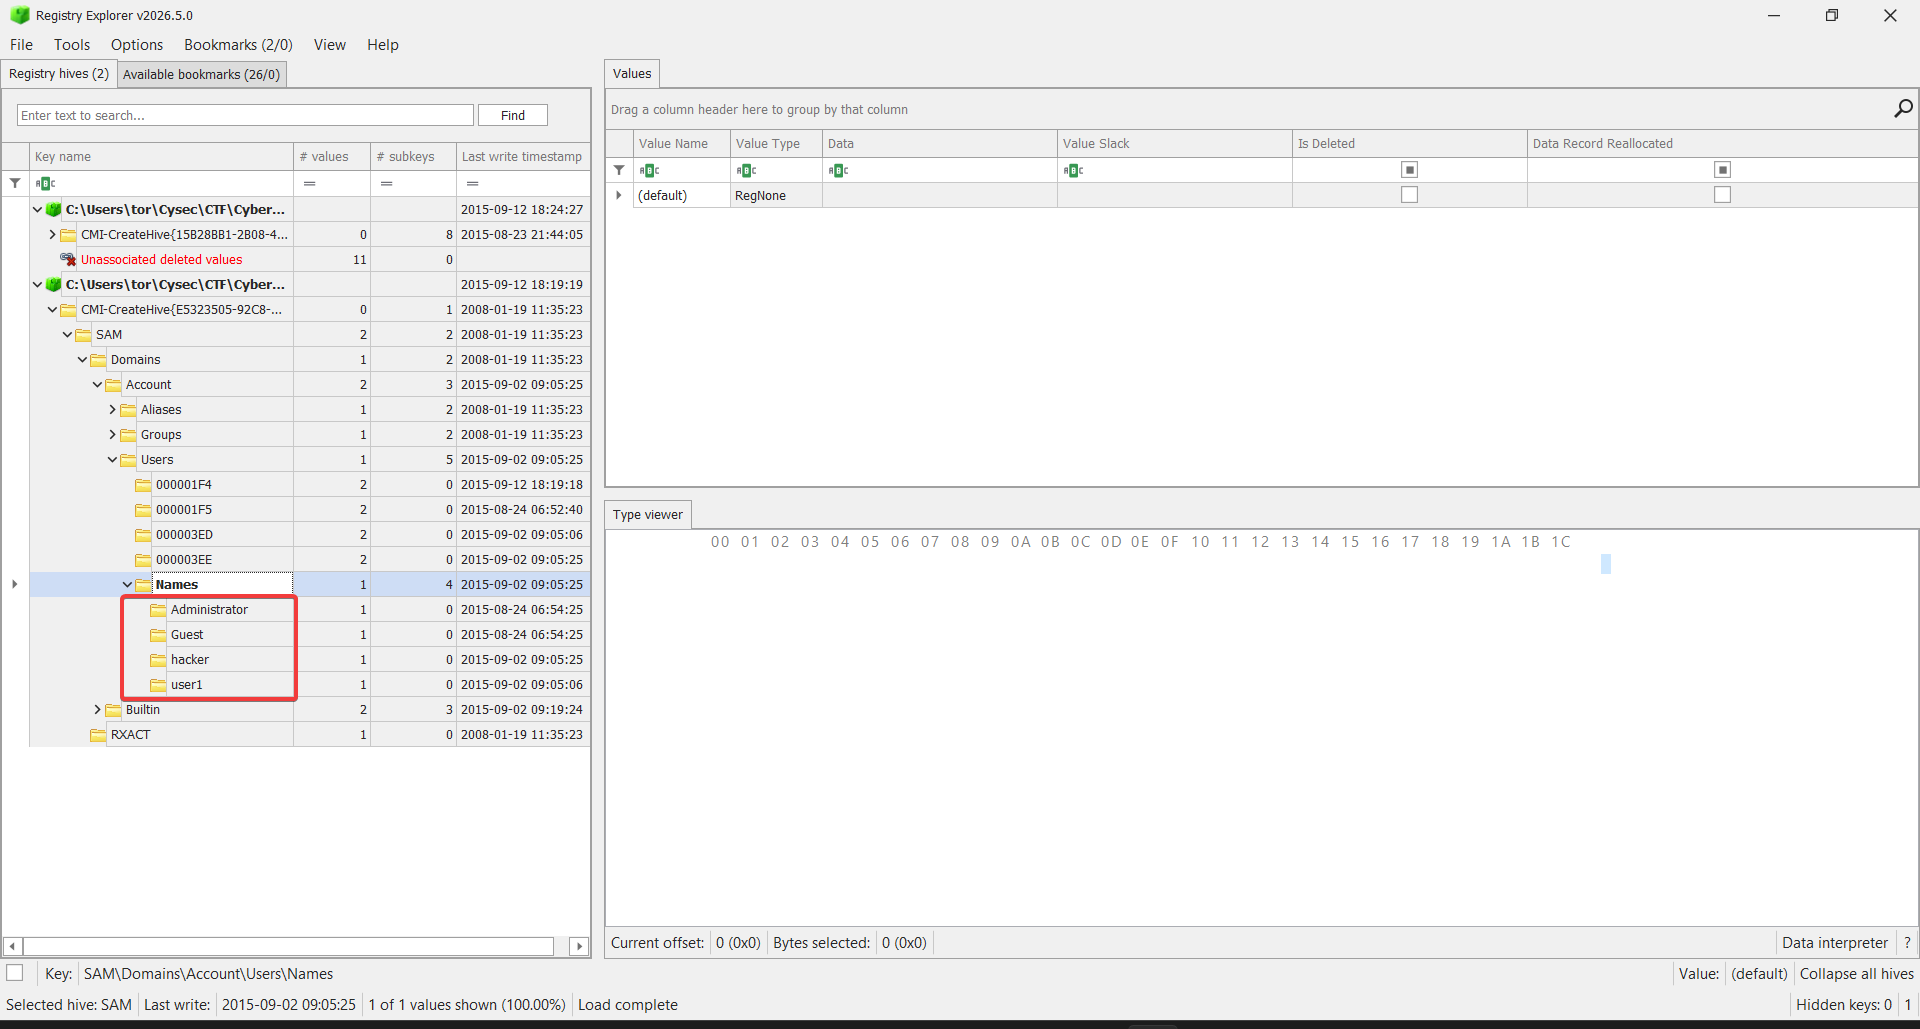
Task: Toggle the Data Record Reallocated filter checkbox
Action: 1722,170
